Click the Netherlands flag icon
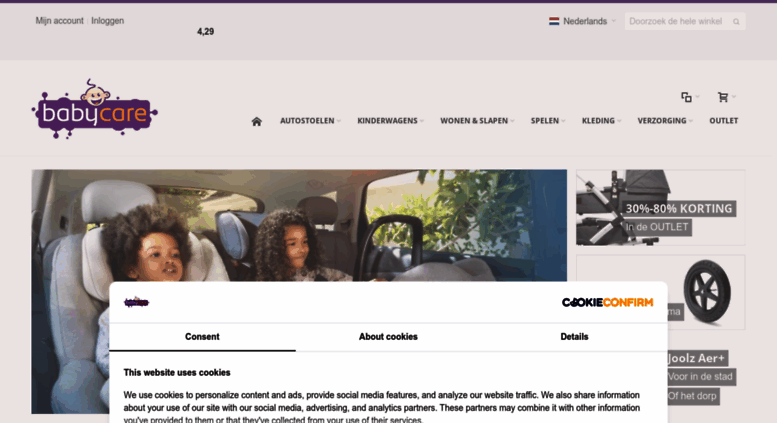 click(x=554, y=21)
